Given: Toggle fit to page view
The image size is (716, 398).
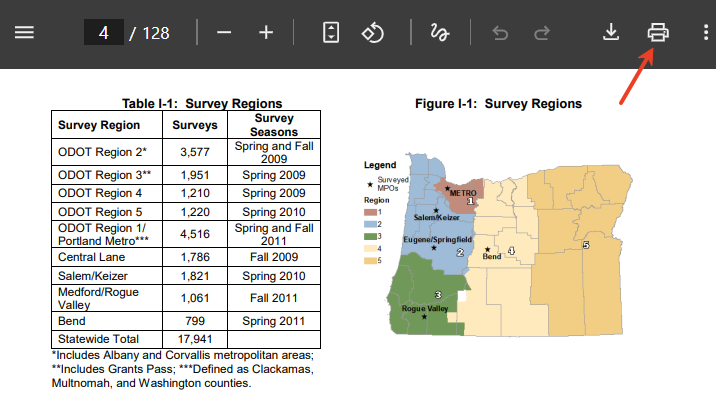Looking at the screenshot, I should (331, 32).
